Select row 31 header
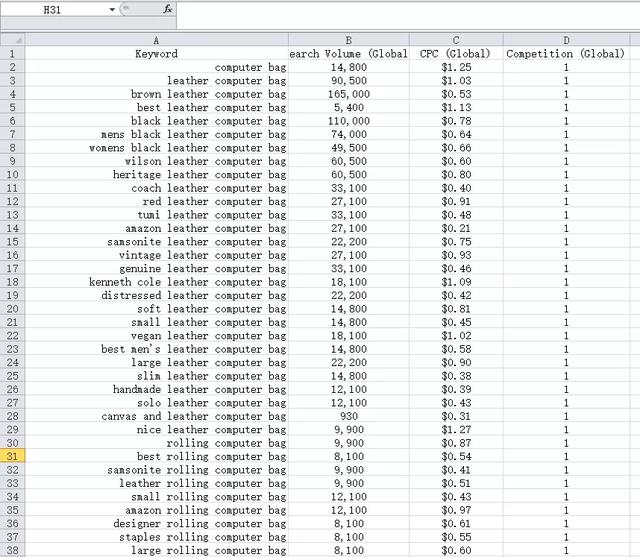 (13, 456)
